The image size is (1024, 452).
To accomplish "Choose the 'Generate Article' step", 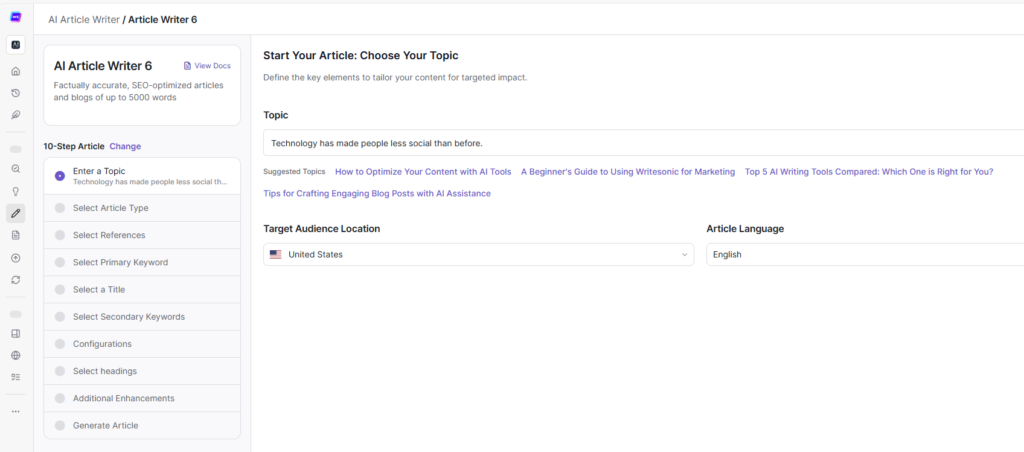I will click(x=105, y=426).
